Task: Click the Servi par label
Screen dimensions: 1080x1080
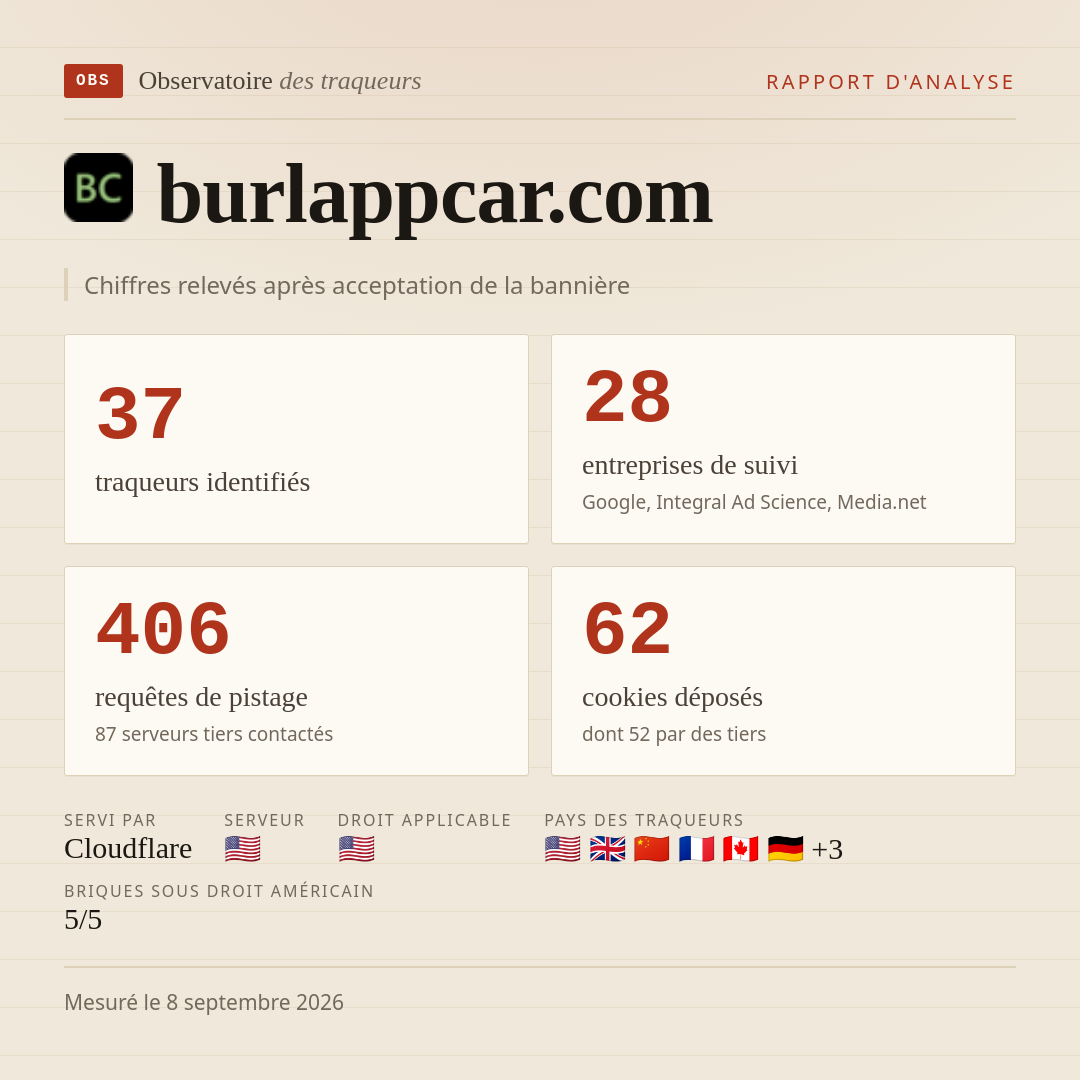Action: point(110,820)
